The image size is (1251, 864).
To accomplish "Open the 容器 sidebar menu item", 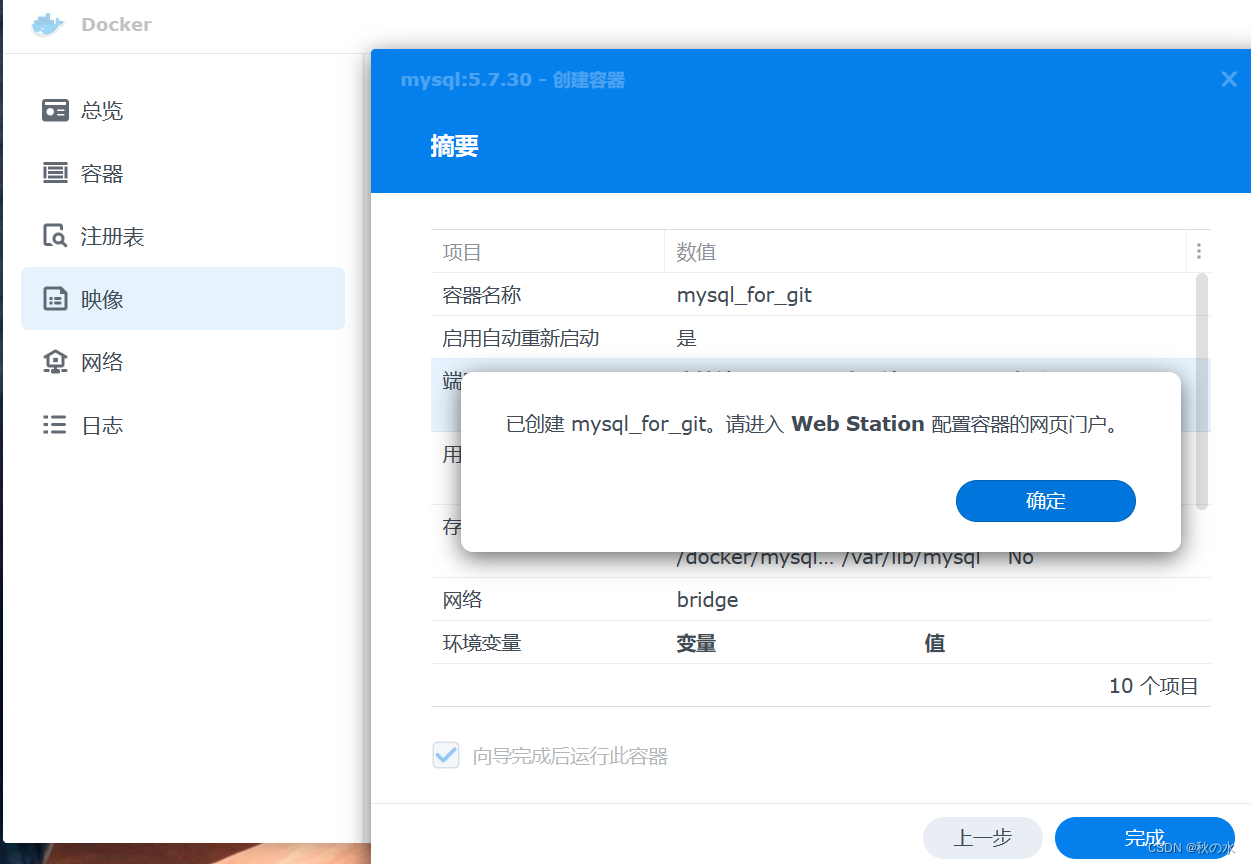I will pos(183,173).
